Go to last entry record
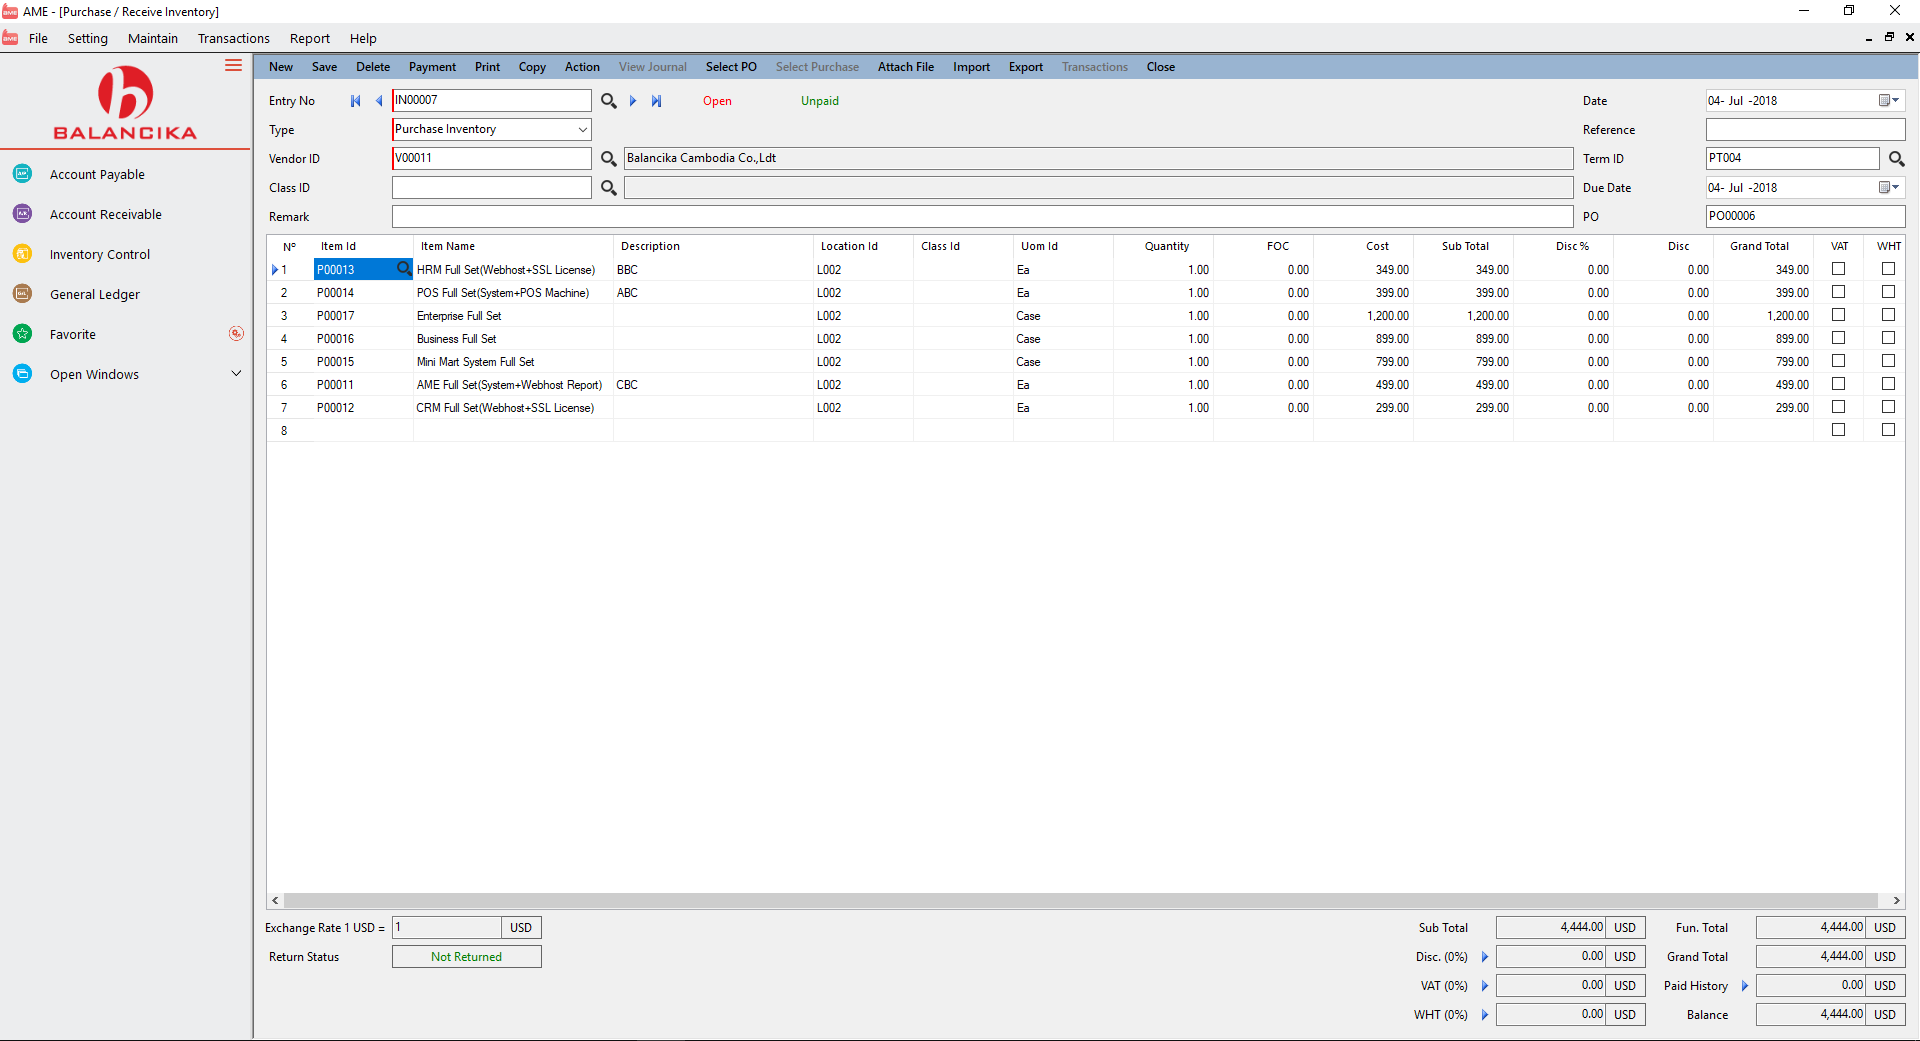This screenshot has height=1041, width=1920. tap(656, 101)
